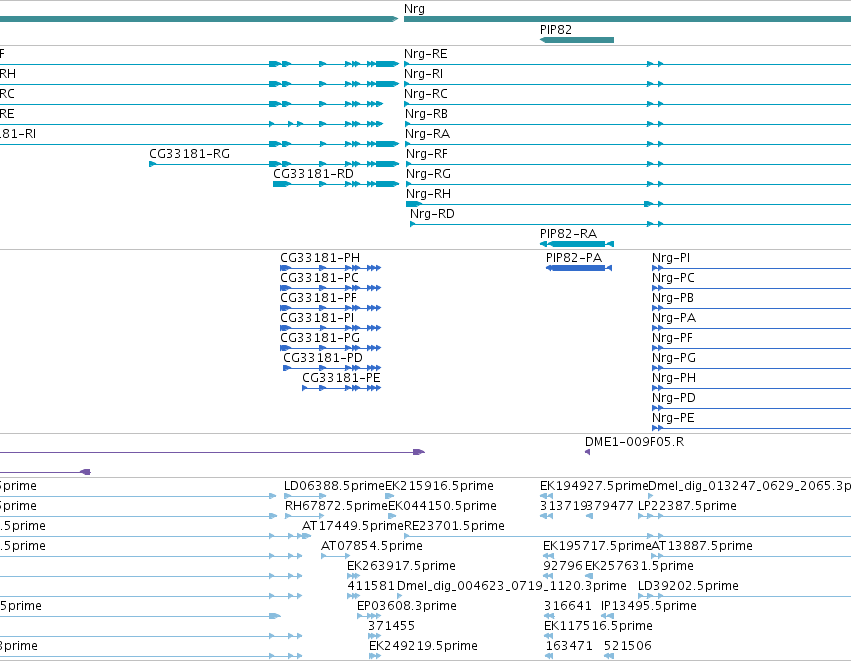
Task: Click the AT17449.5prime EST label
Action: click(x=353, y=526)
